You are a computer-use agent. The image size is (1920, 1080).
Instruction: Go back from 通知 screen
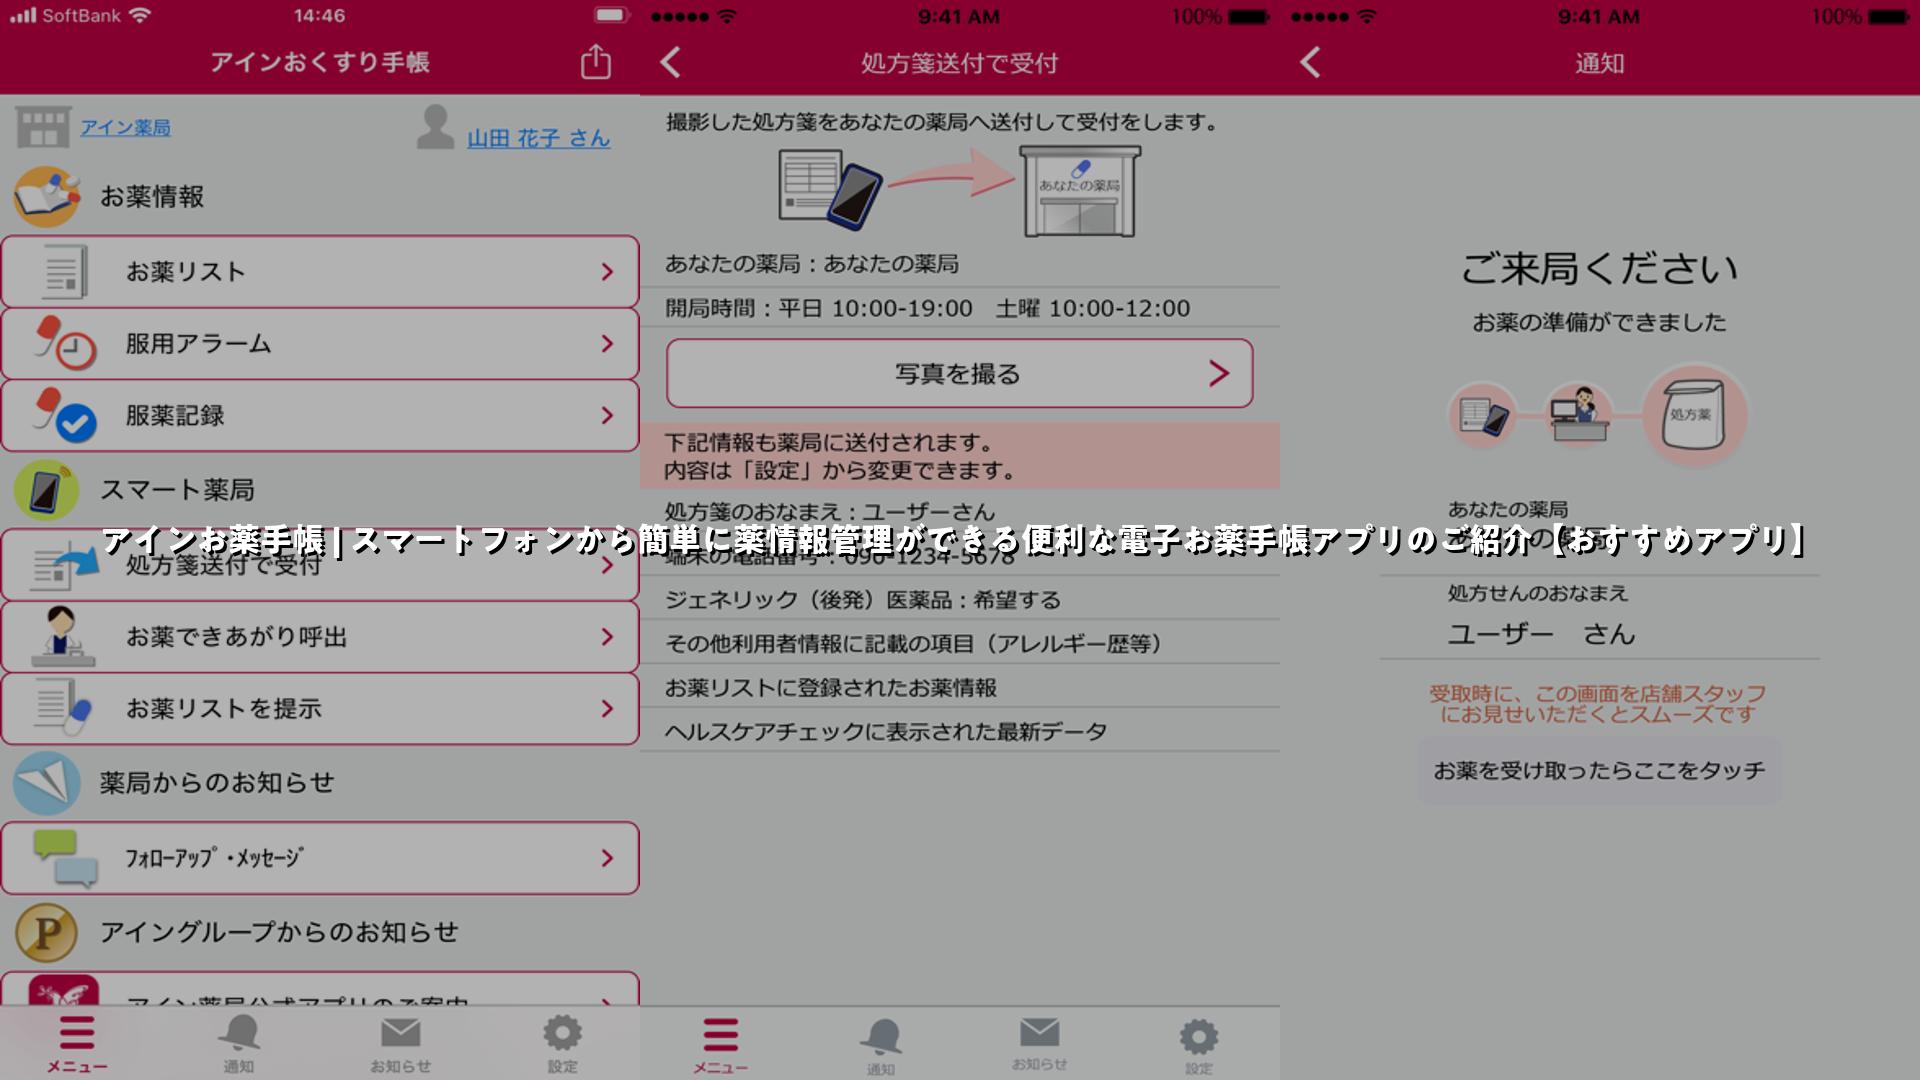tap(1311, 63)
